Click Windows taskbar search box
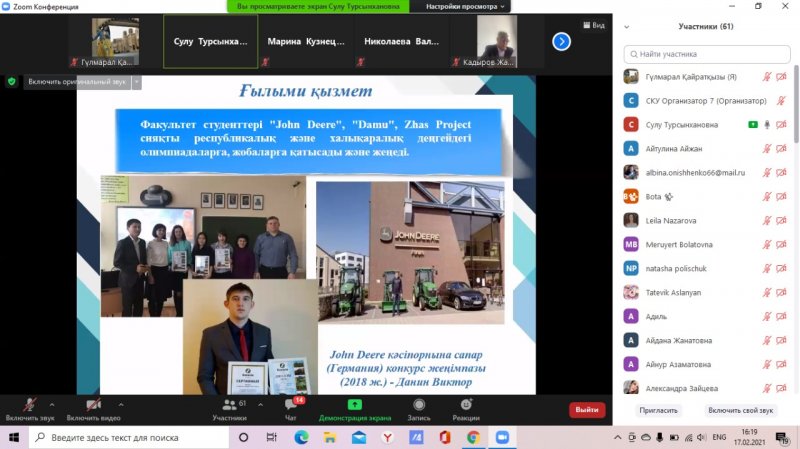 (129, 437)
